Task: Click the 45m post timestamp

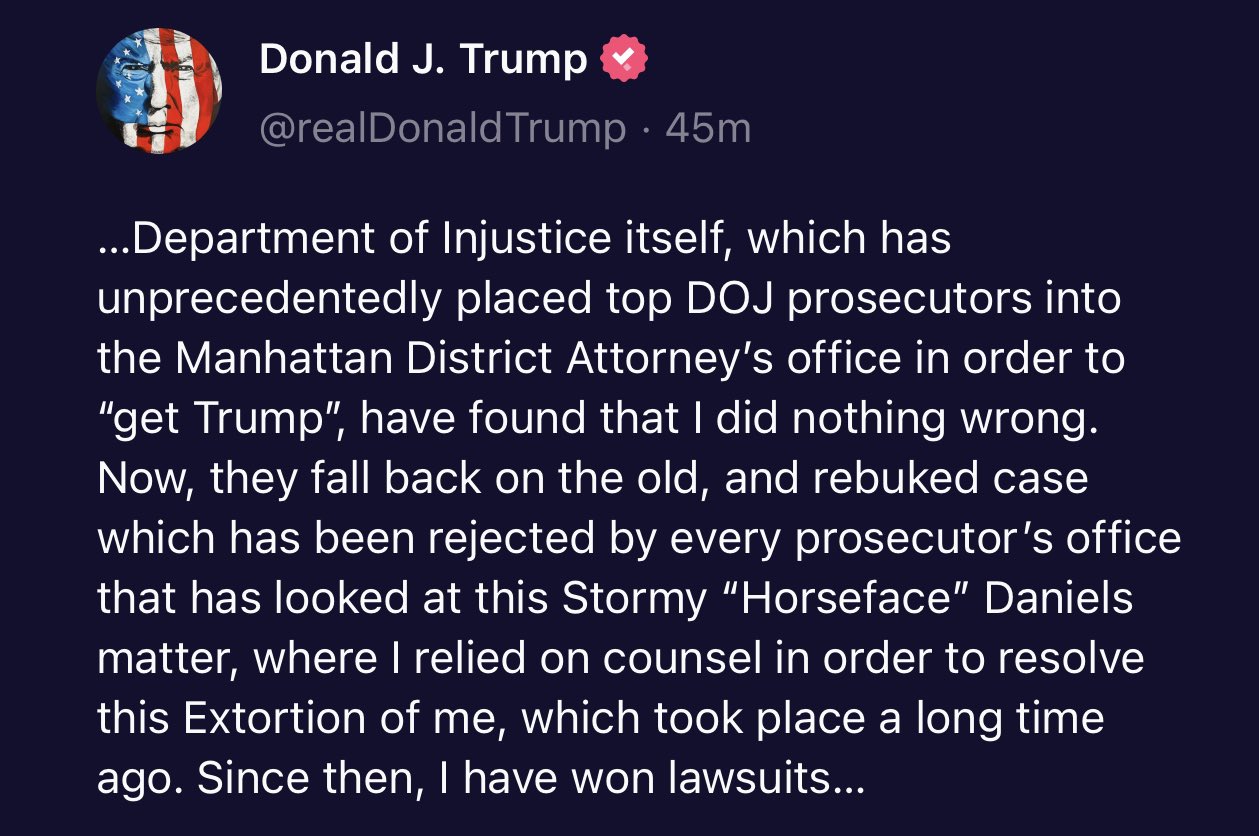Action: [x=708, y=128]
